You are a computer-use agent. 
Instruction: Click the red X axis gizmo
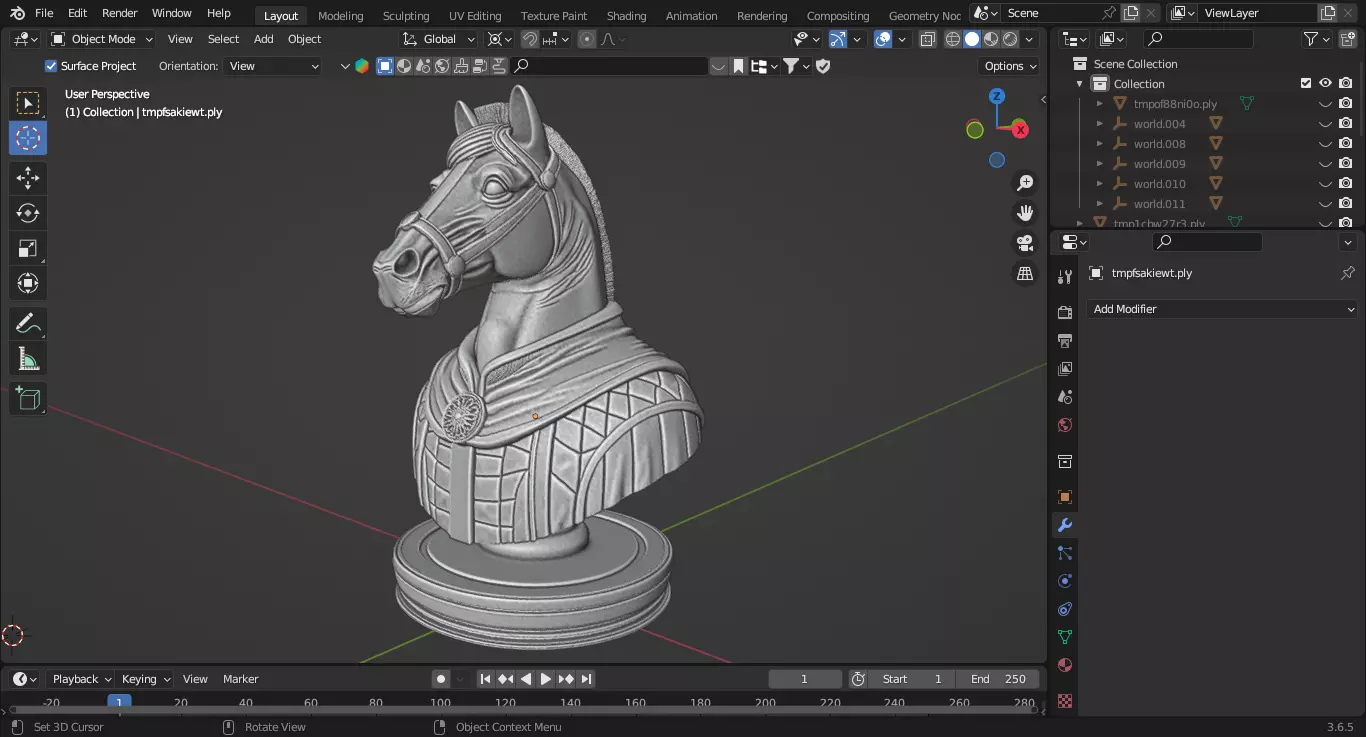pyautogui.click(x=1020, y=129)
